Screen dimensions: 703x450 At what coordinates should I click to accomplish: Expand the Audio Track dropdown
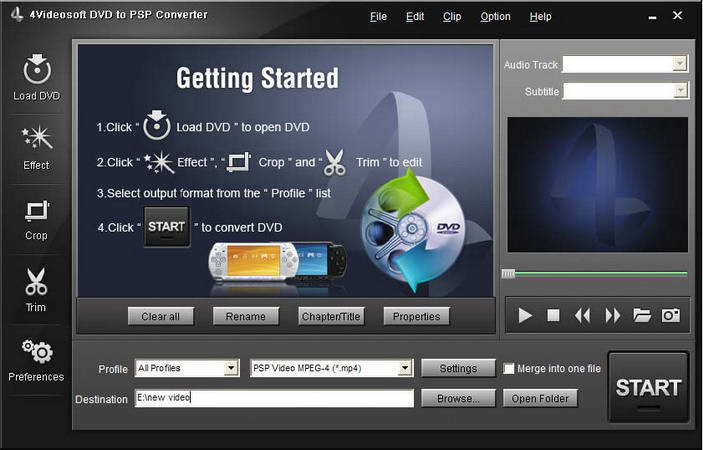click(680, 64)
